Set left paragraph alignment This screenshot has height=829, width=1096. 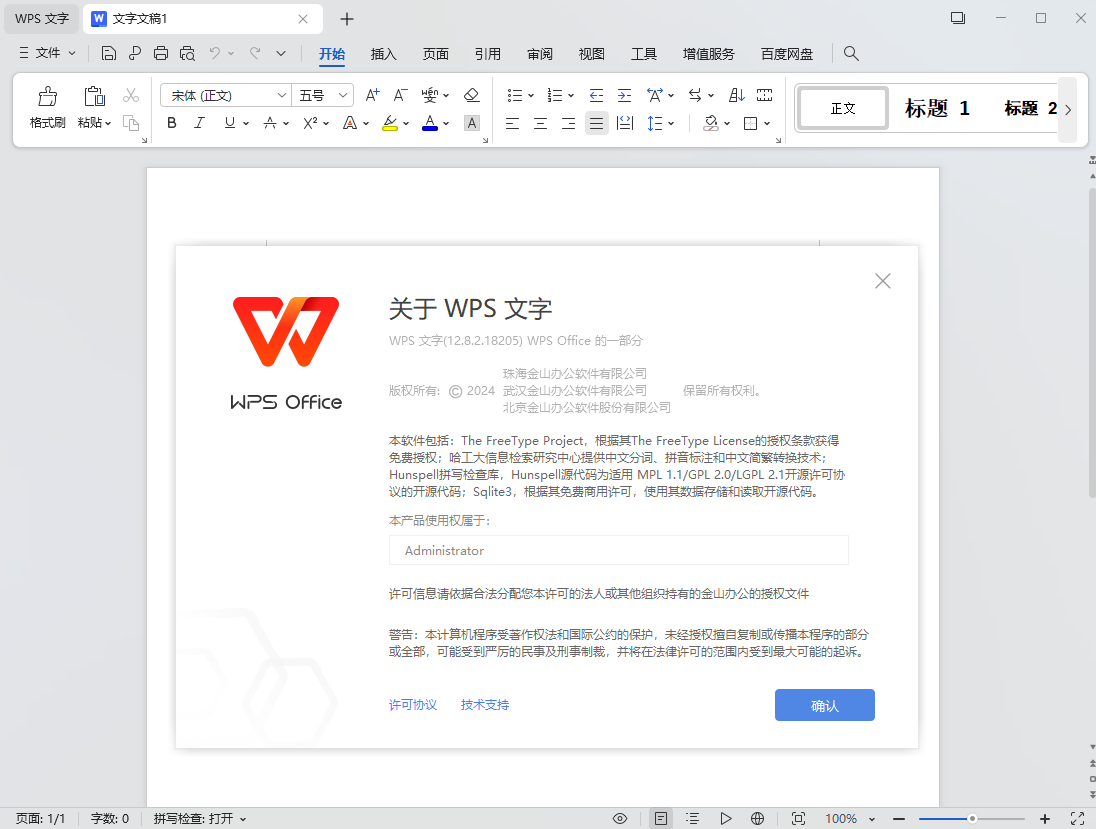click(x=512, y=124)
